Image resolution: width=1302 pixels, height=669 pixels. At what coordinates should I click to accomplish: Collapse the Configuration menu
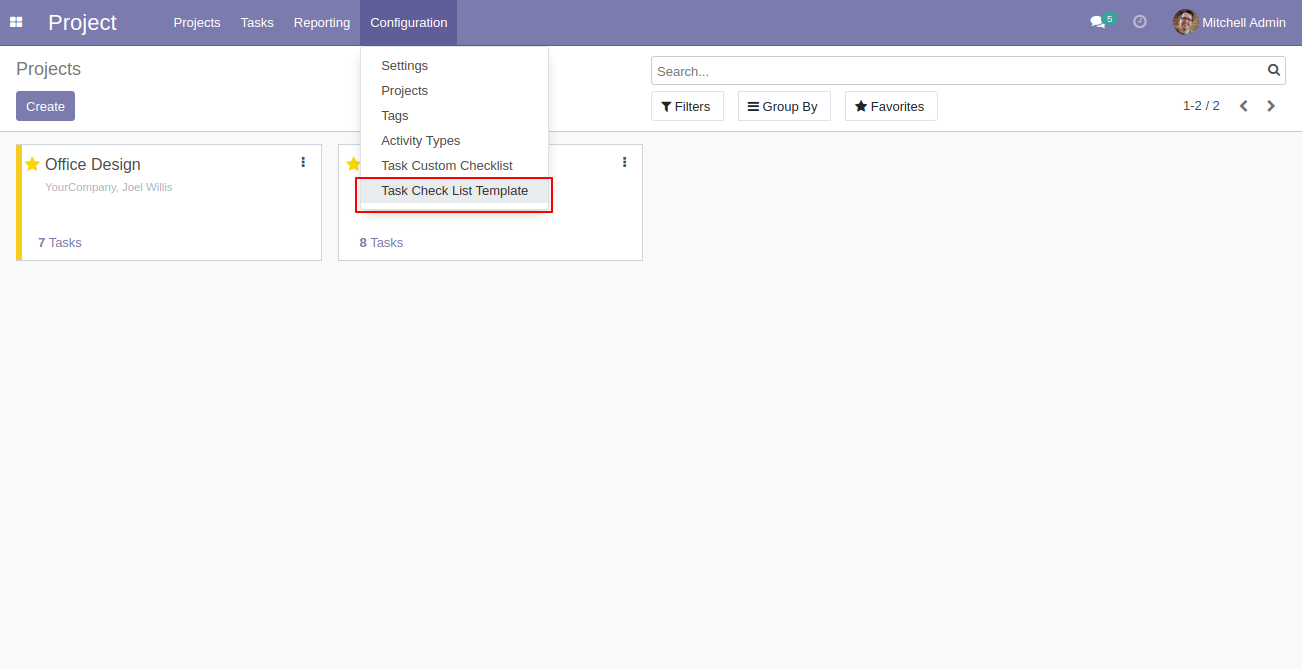pyautogui.click(x=408, y=22)
